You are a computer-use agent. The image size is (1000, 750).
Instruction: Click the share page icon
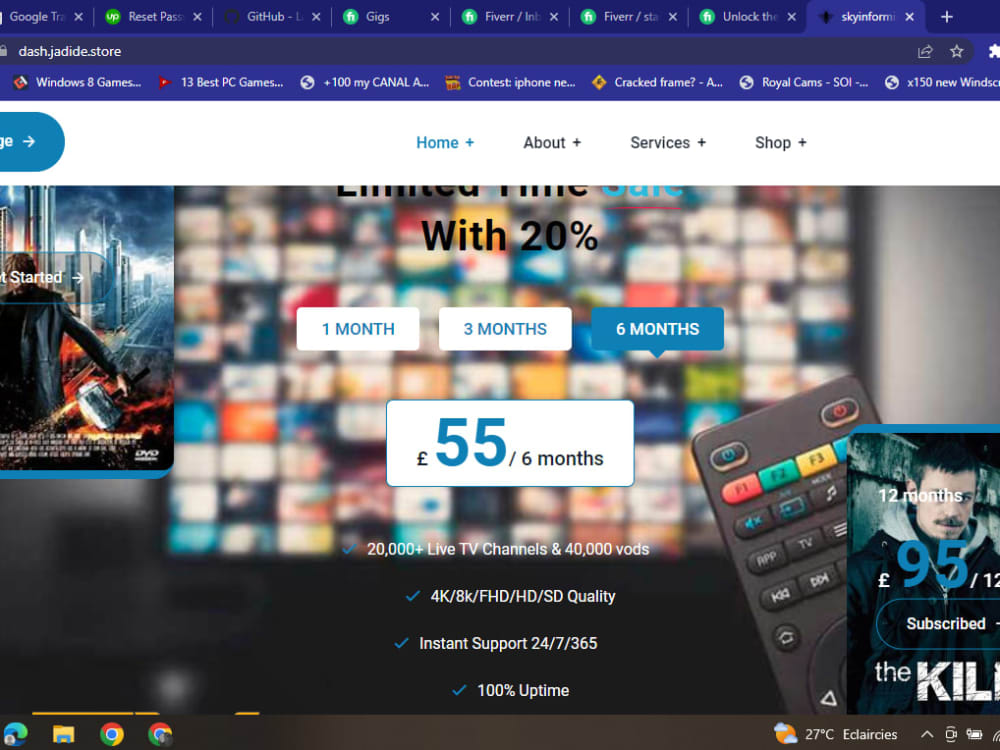[925, 52]
